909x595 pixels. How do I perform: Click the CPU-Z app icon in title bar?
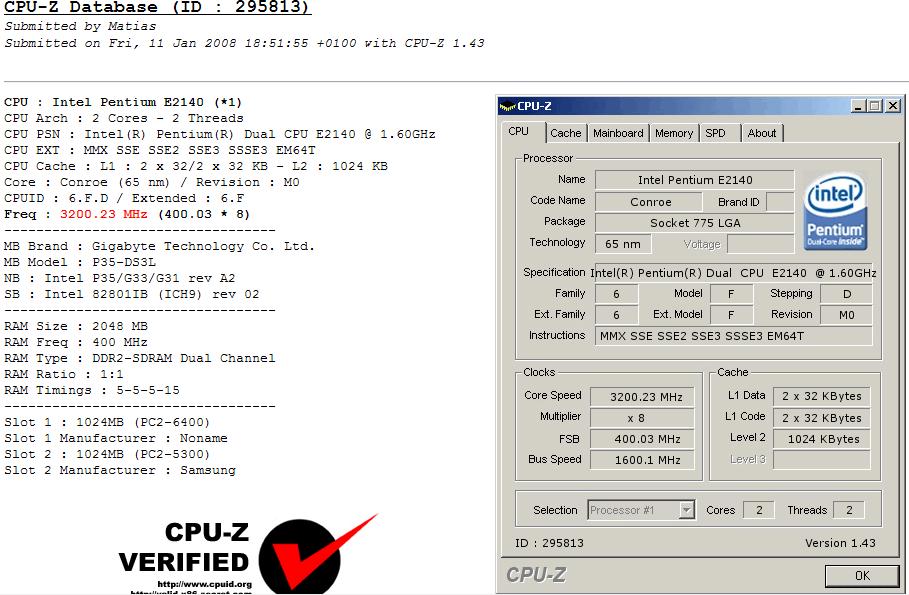coord(507,106)
